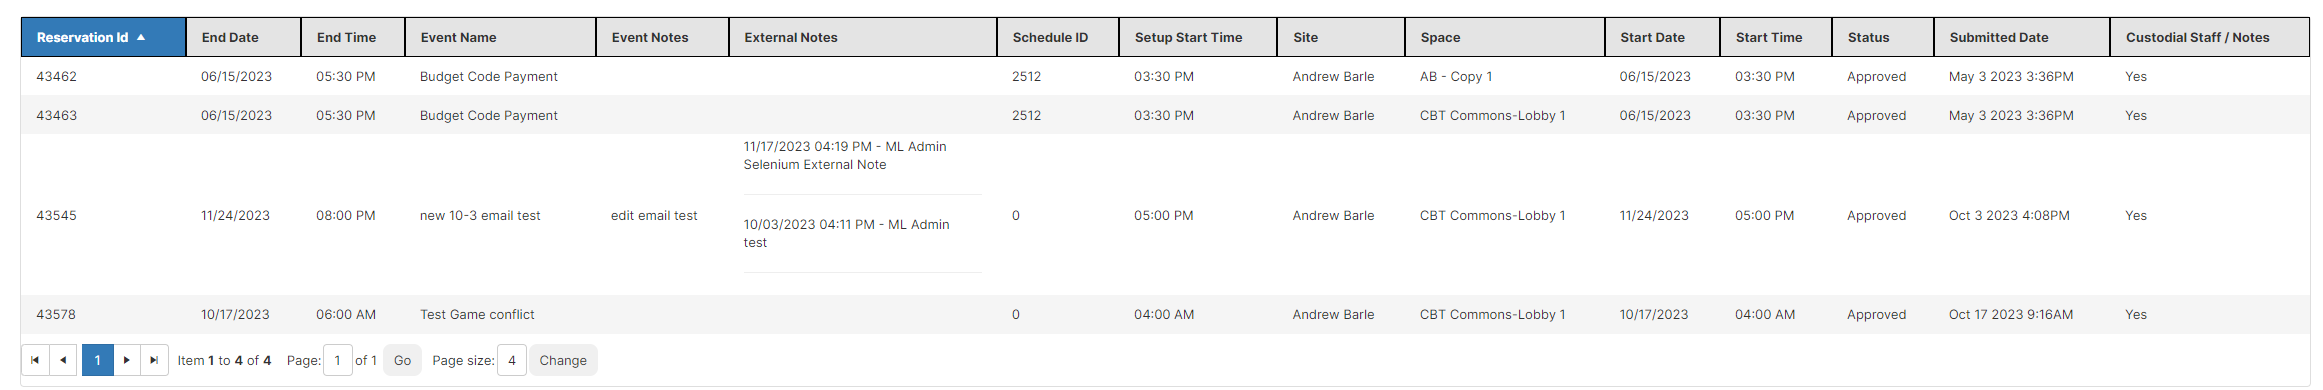Go to first page pager icon
Viewport: 2323px width, 390px height.
point(35,360)
